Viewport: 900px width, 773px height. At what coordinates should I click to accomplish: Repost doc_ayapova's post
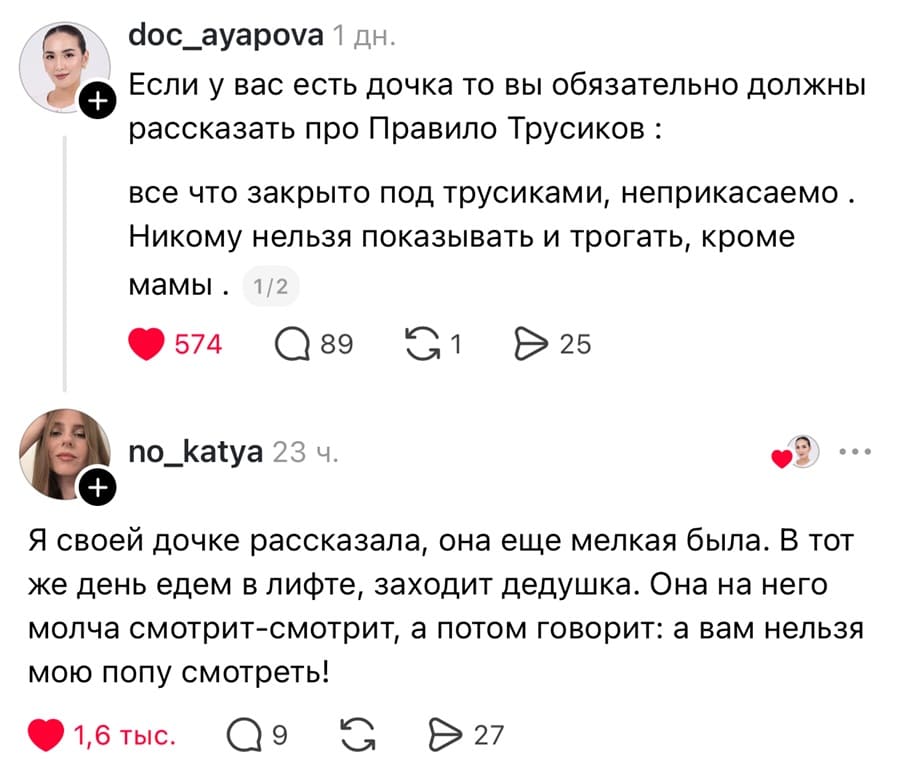pyautogui.click(x=425, y=344)
